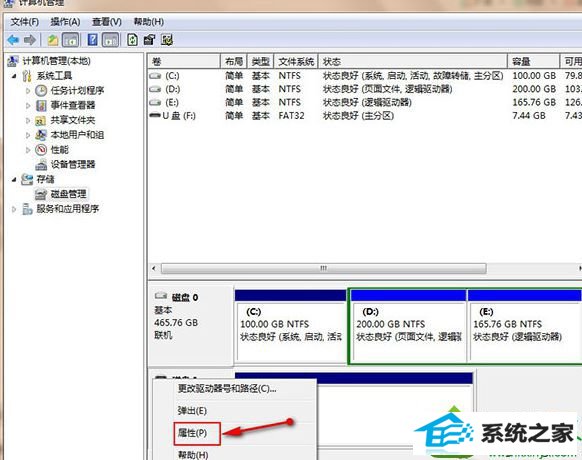Select 设备管理器 tree item
The image size is (582, 460).
(73, 164)
